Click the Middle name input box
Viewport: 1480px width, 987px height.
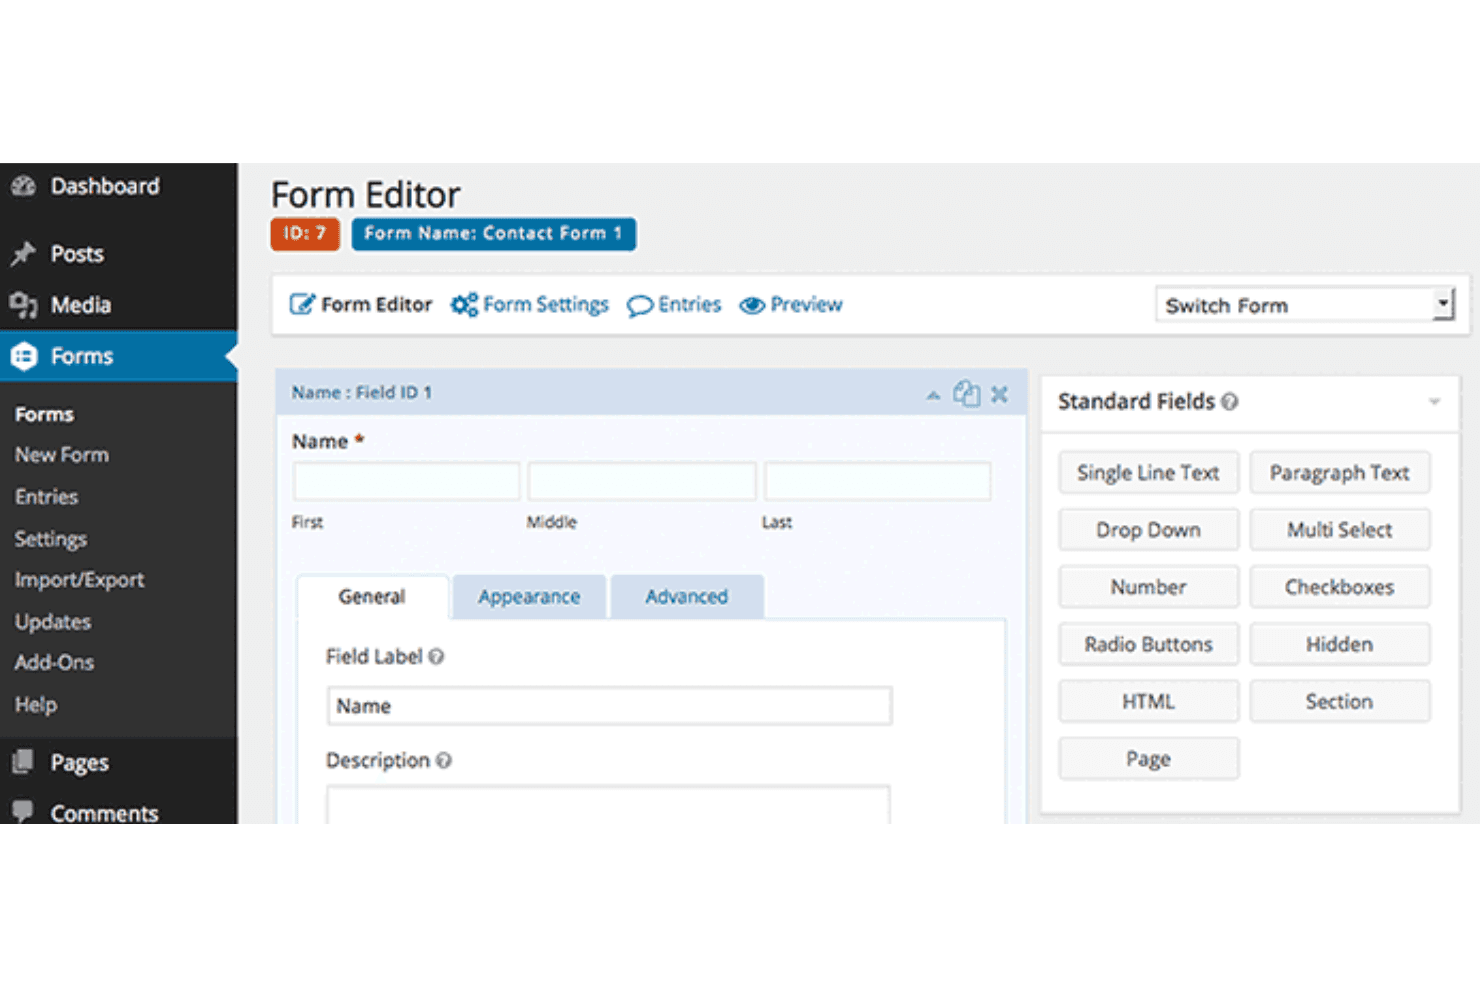[642, 481]
